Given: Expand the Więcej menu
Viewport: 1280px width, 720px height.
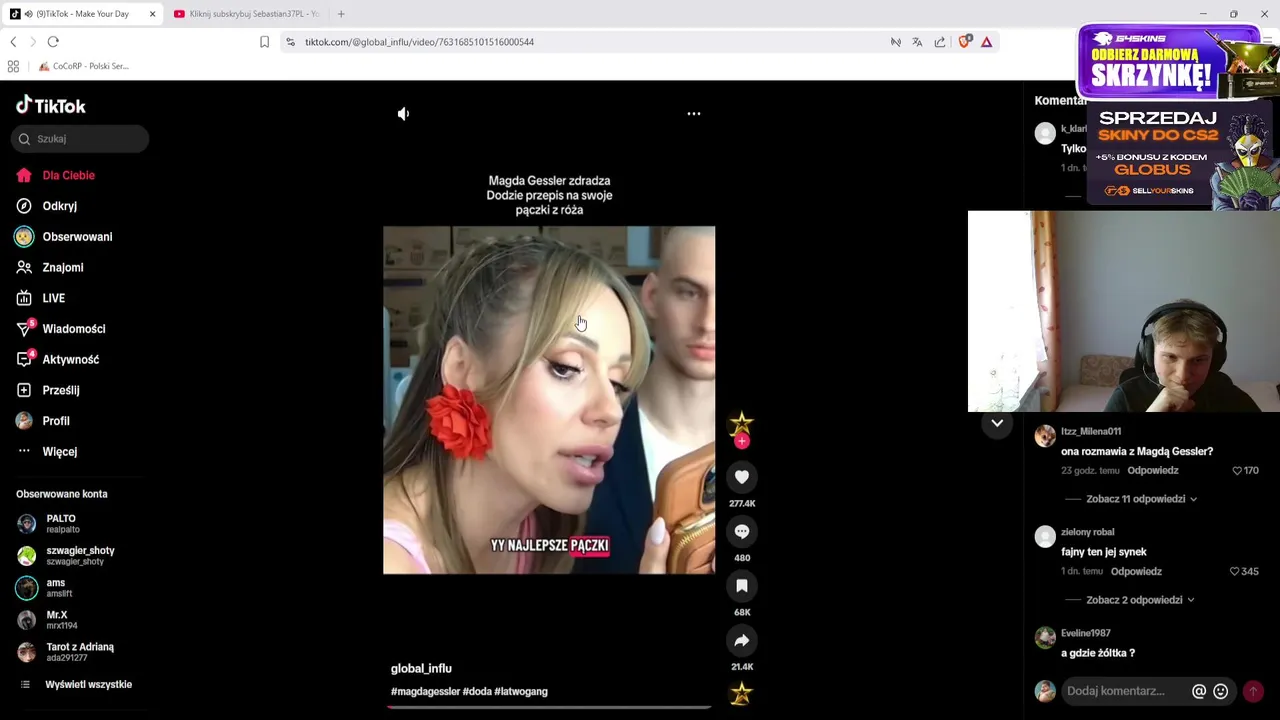Looking at the screenshot, I should click(x=60, y=452).
